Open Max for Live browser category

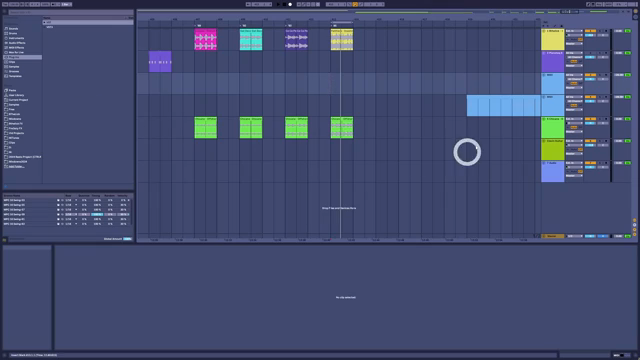point(16,52)
